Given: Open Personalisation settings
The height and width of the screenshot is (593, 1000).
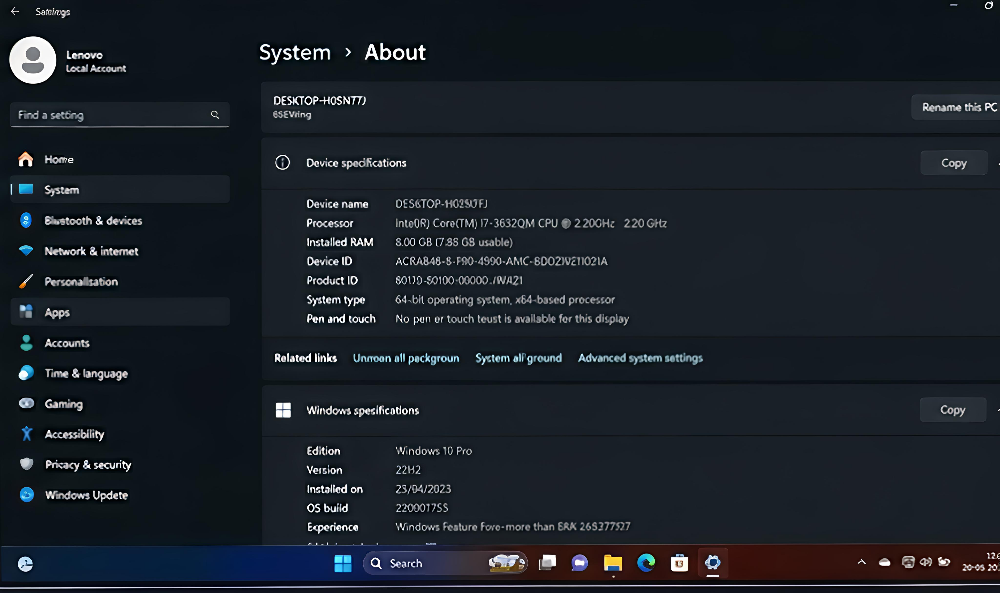Looking at the screenshot, I should (x=120, y=282).
